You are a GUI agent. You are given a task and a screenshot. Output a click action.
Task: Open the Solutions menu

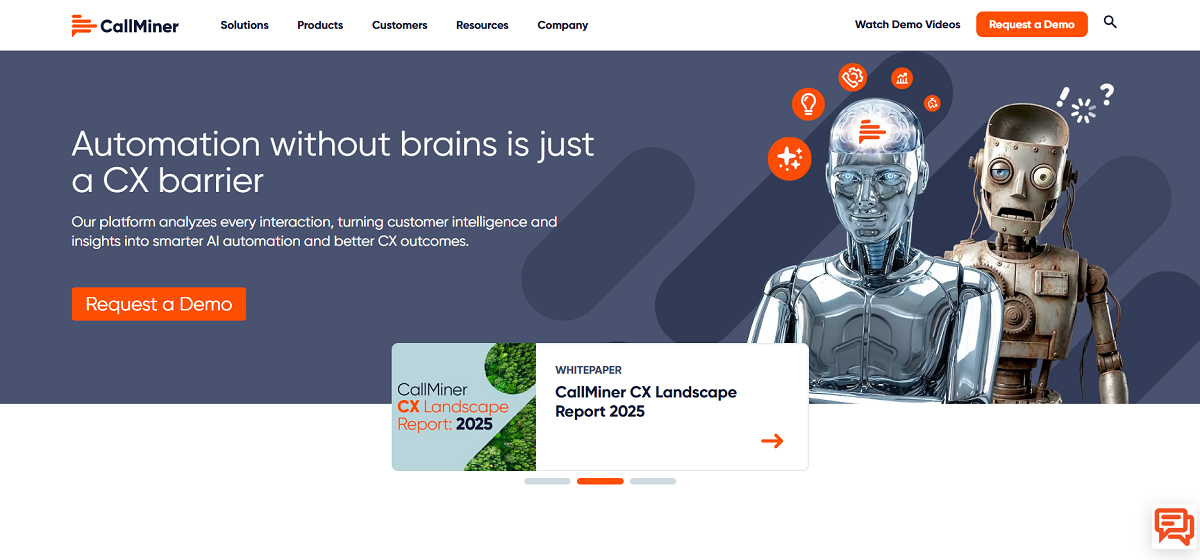coord(245,25)
